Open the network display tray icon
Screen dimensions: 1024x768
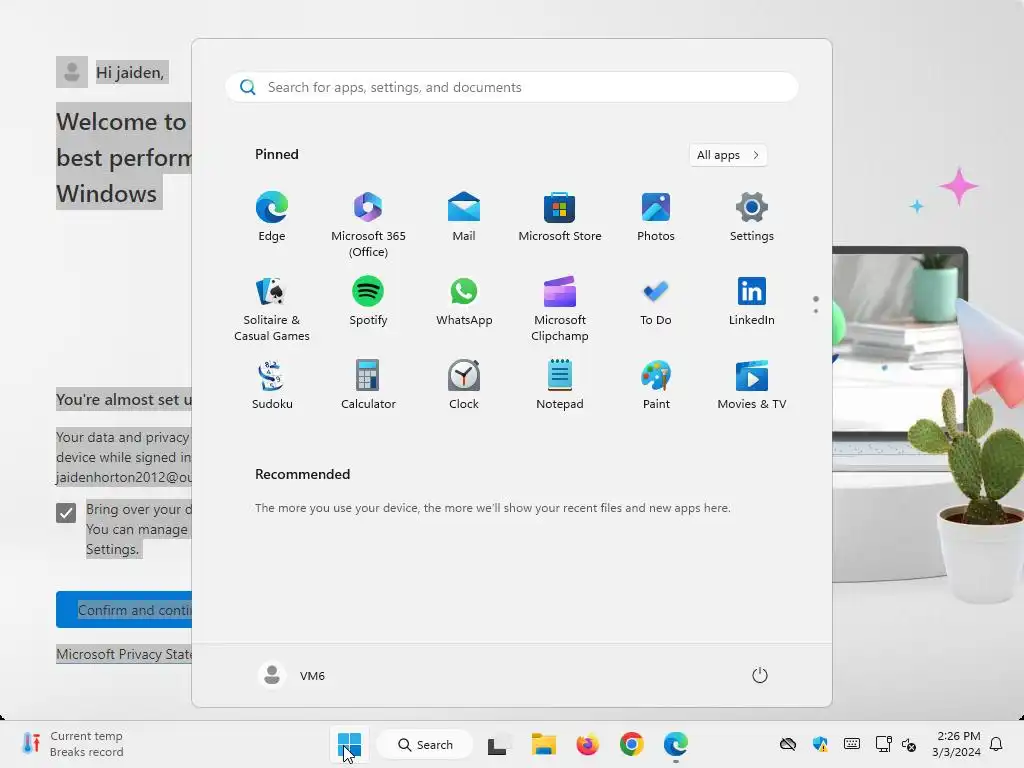(884, 744)
